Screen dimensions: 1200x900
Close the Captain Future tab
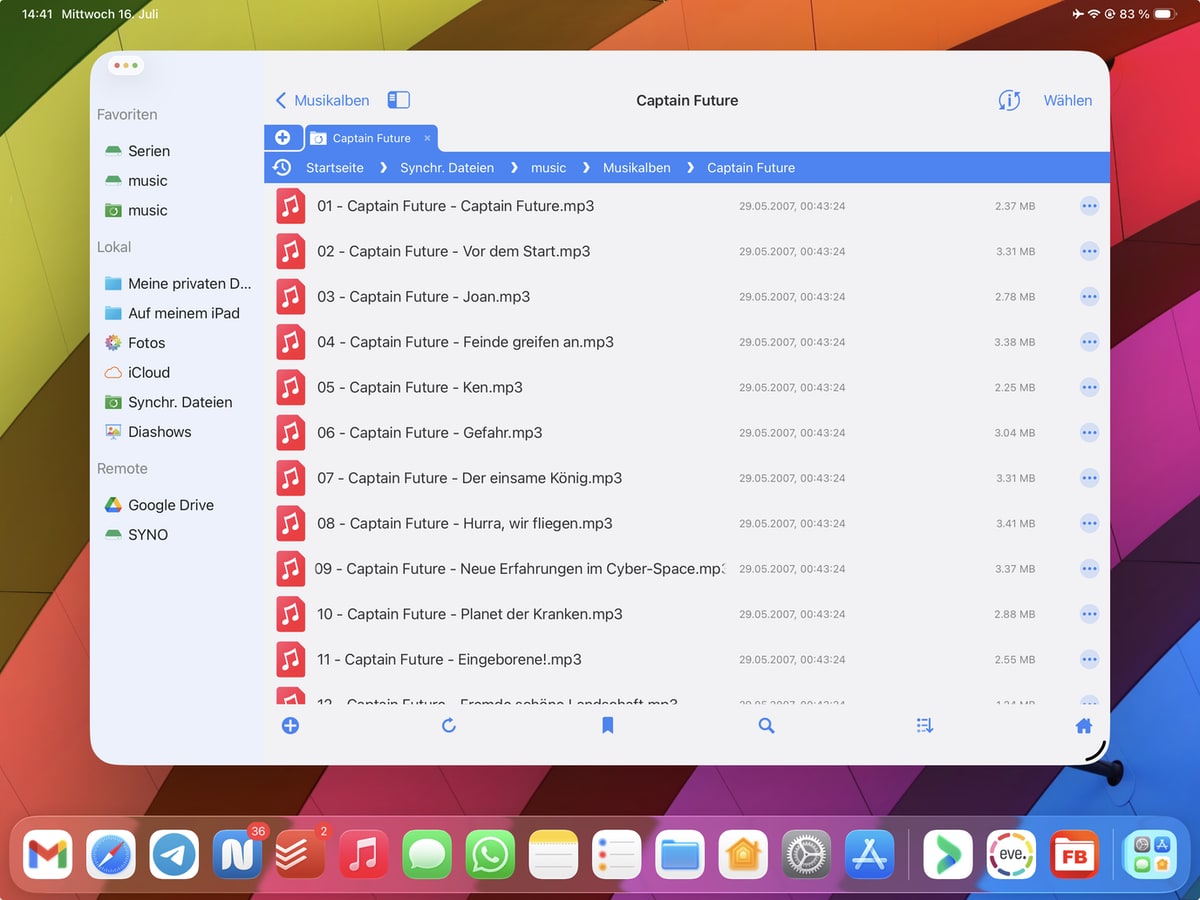(427, 138)
